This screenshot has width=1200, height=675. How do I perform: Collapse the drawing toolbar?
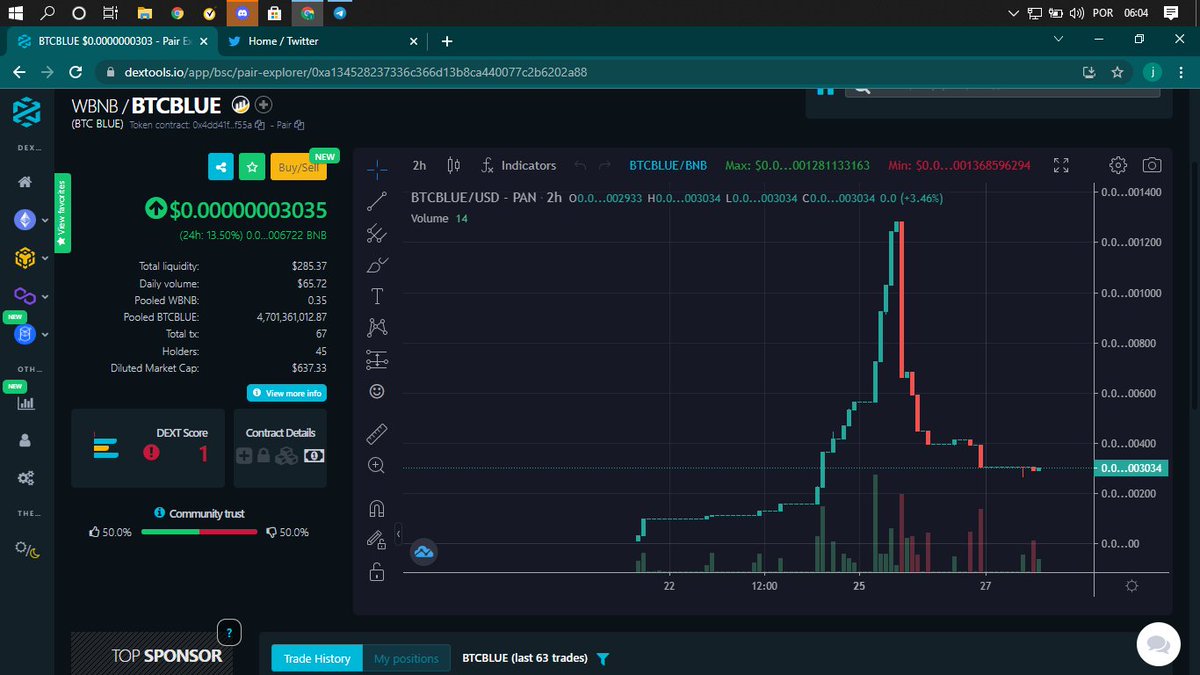point(398,535)
